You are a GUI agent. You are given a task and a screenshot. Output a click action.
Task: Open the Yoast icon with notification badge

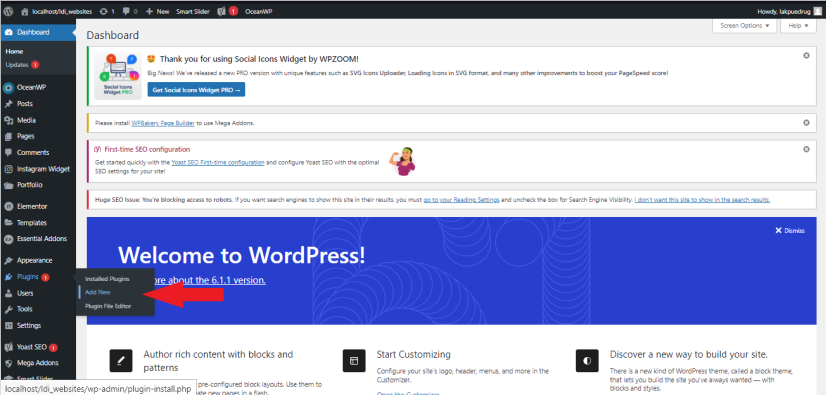point(222,11)
